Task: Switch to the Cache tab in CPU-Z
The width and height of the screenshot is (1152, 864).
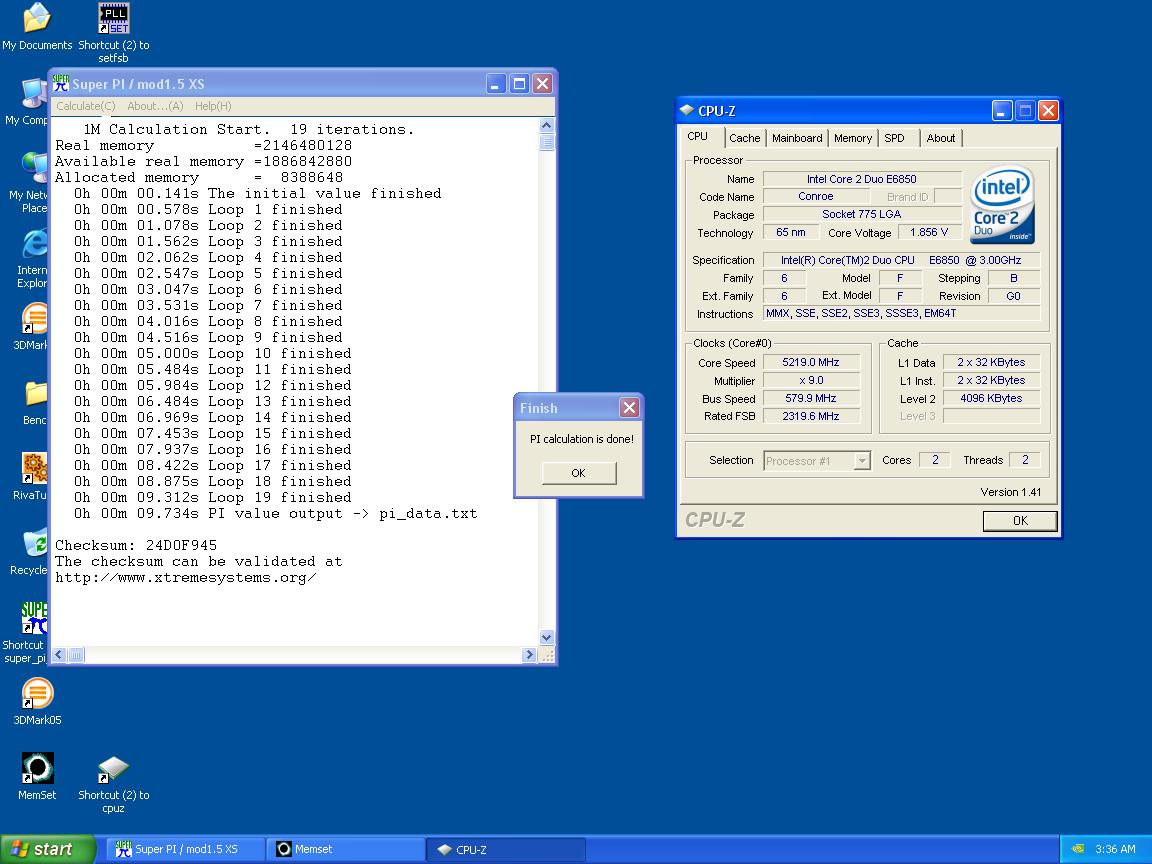Action: [x=744, y=138]
